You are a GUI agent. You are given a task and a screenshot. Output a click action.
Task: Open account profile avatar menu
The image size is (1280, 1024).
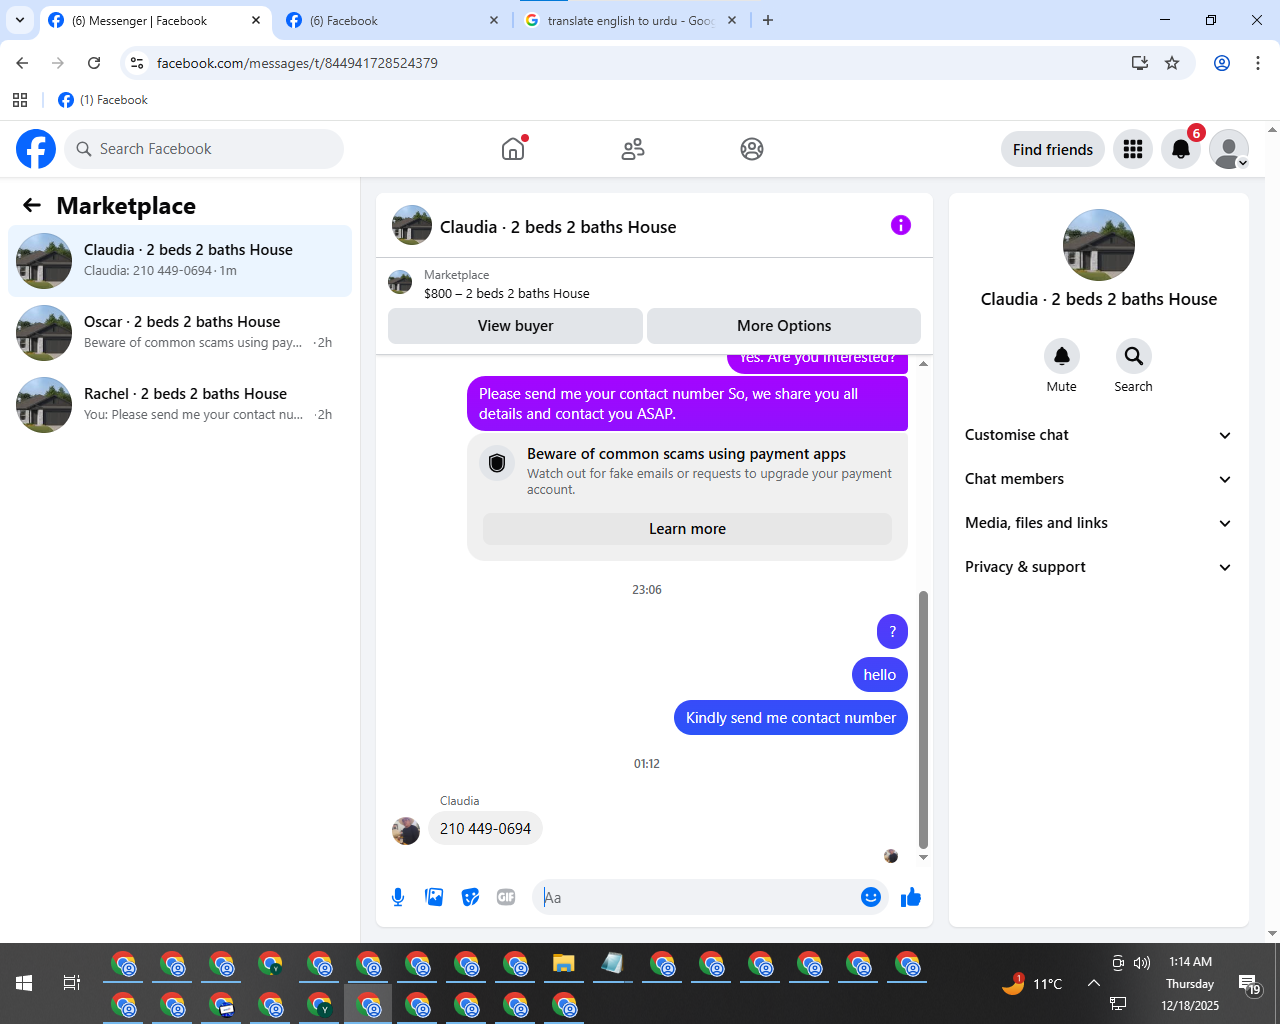pyautogui.click(x=1229, y=149)
